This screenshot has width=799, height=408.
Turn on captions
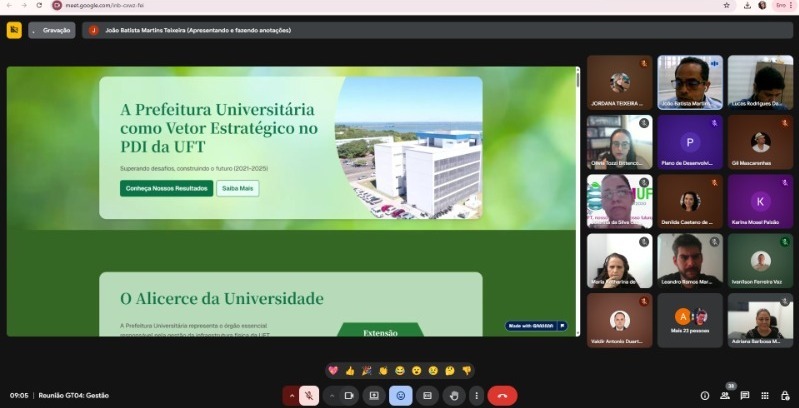pos(427,395)
